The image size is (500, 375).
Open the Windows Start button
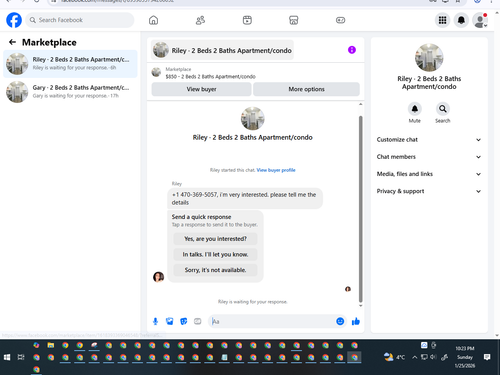point(7,357)
